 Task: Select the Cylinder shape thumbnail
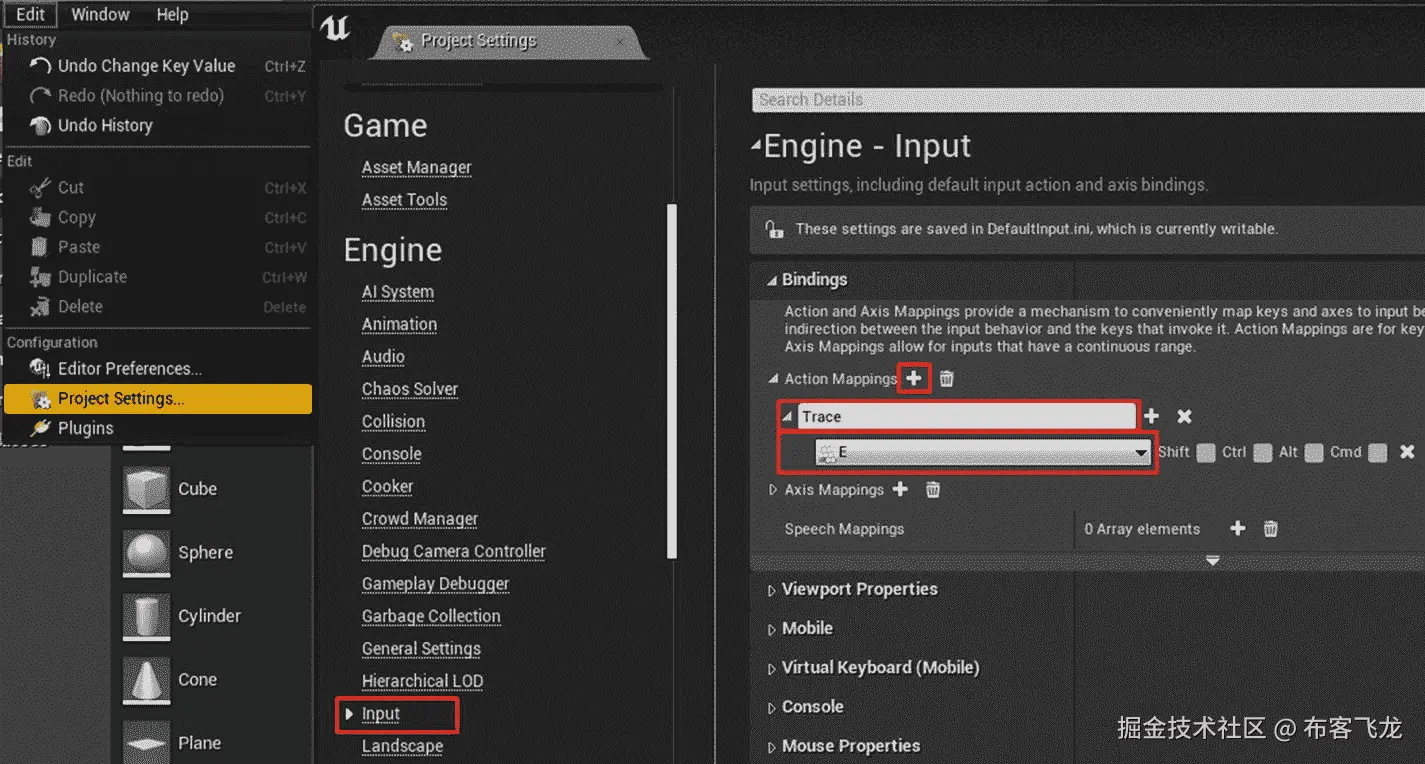(x=146, y=616)
